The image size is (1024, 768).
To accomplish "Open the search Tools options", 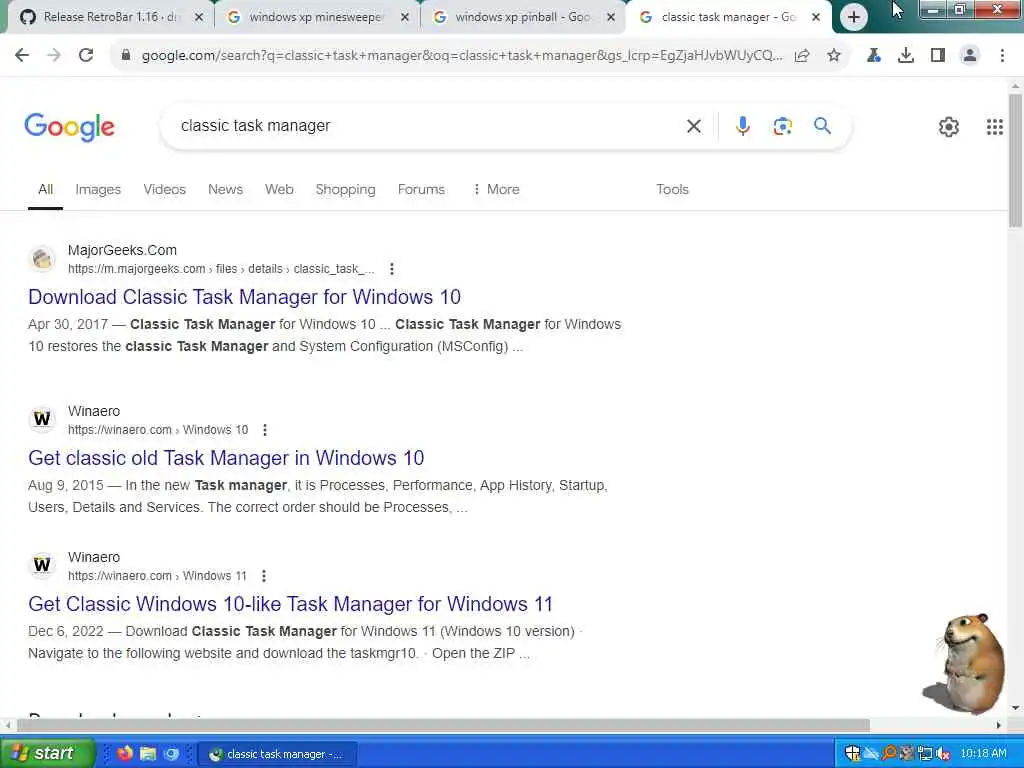I will pos(672,189).
